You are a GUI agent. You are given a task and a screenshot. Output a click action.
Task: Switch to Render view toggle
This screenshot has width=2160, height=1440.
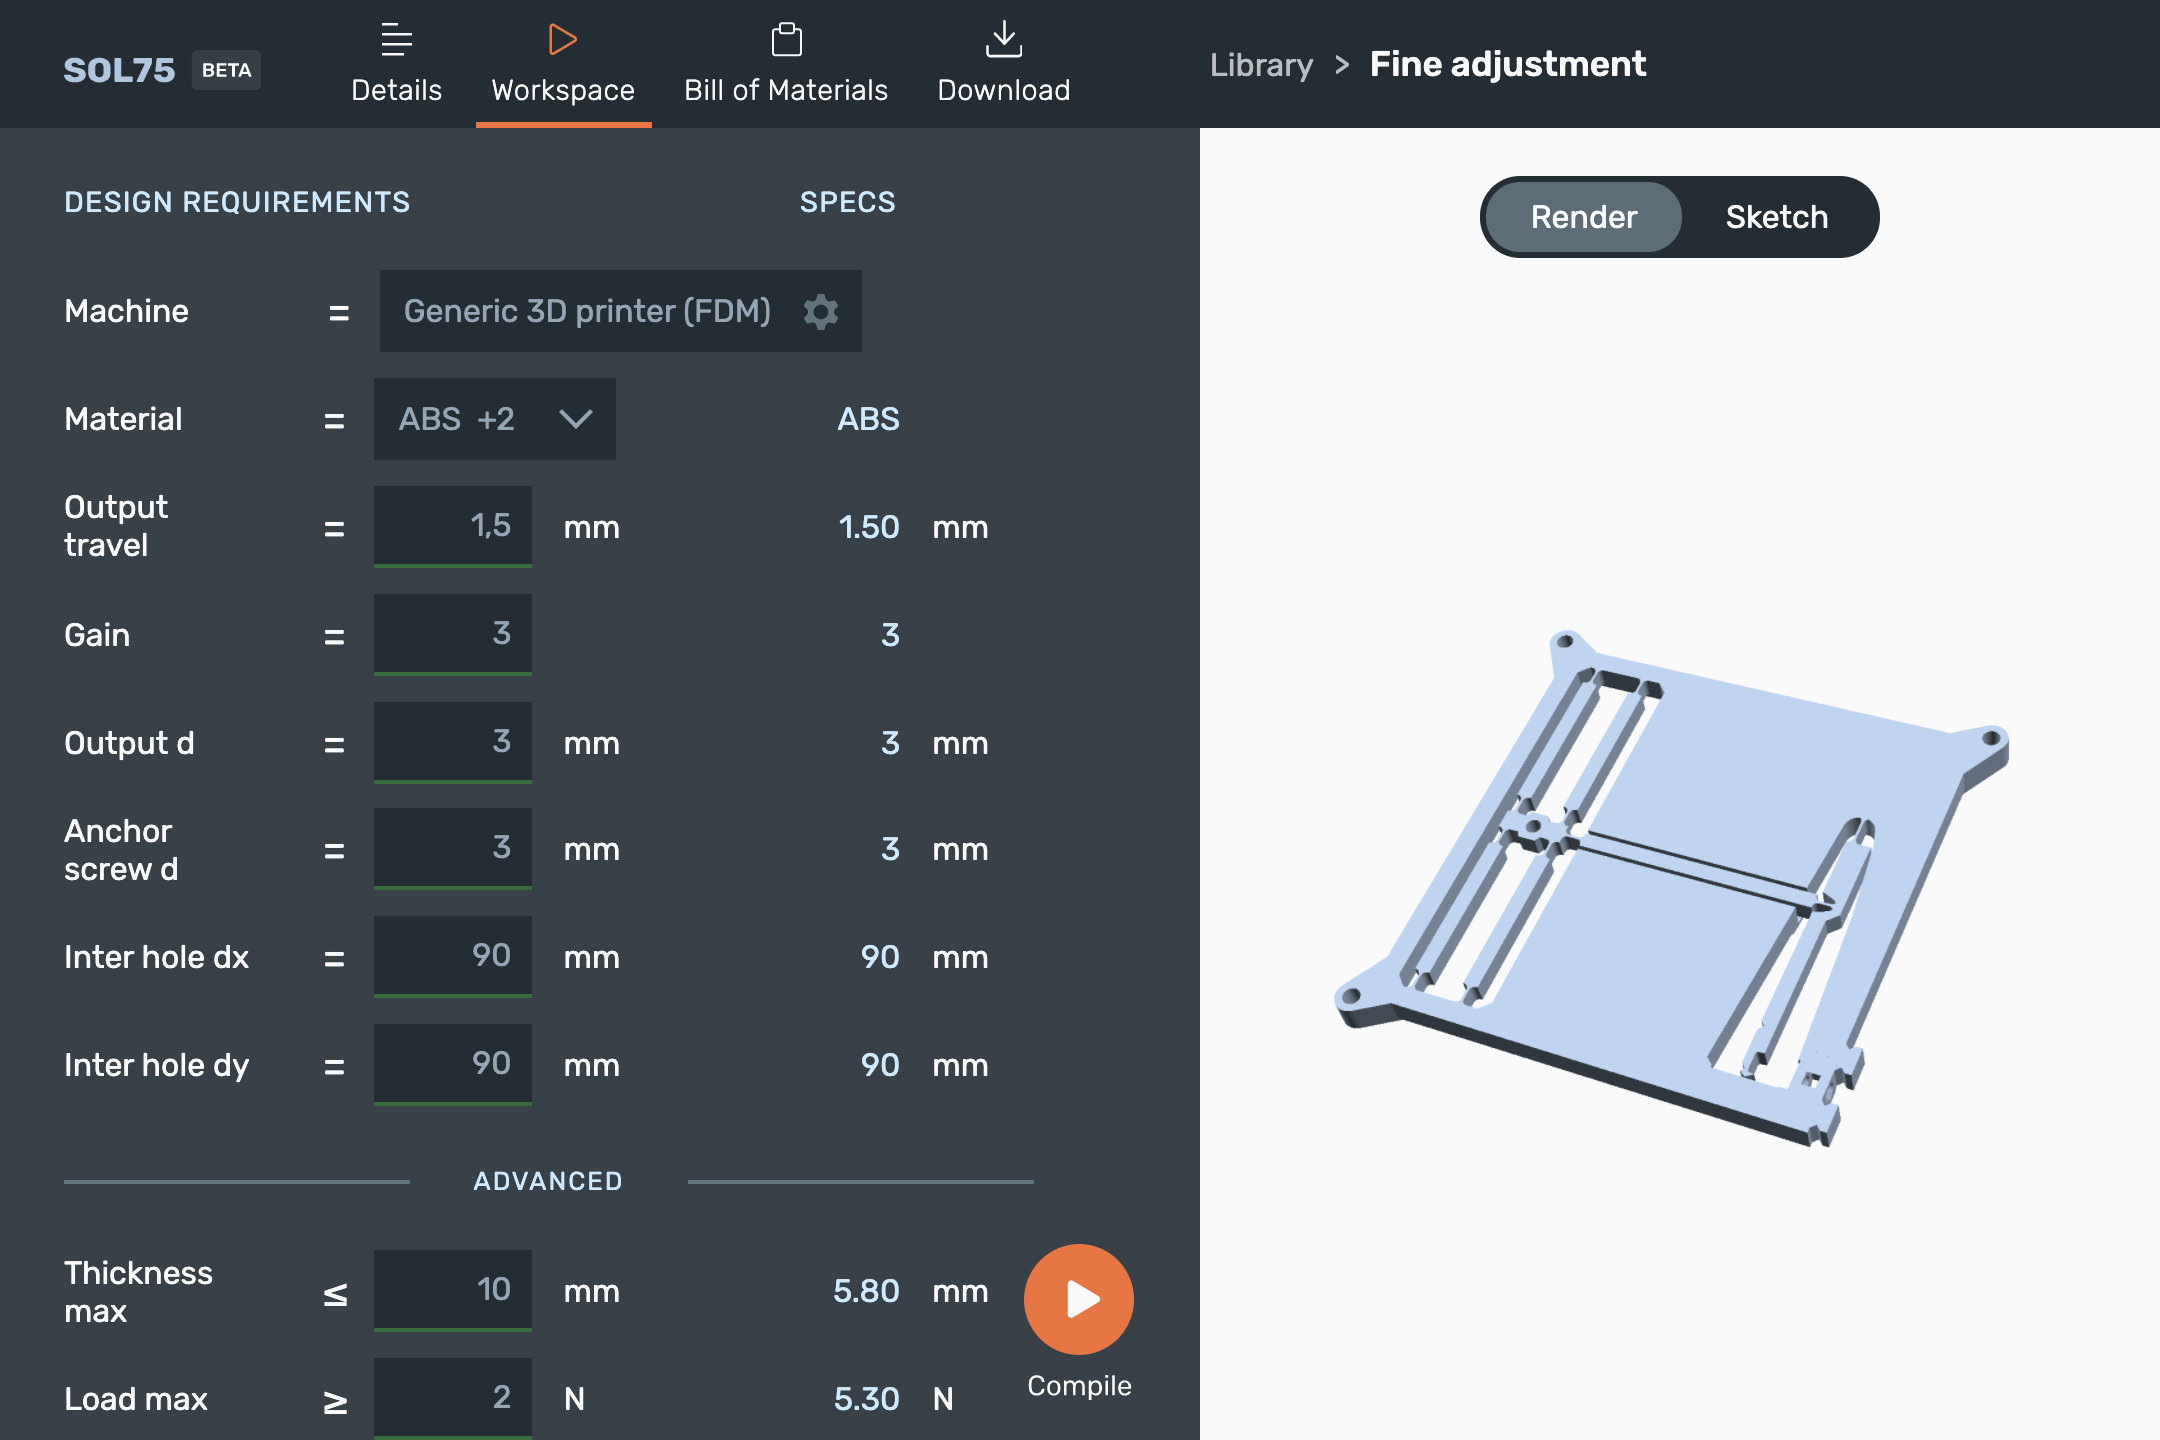click(1581, 215)
